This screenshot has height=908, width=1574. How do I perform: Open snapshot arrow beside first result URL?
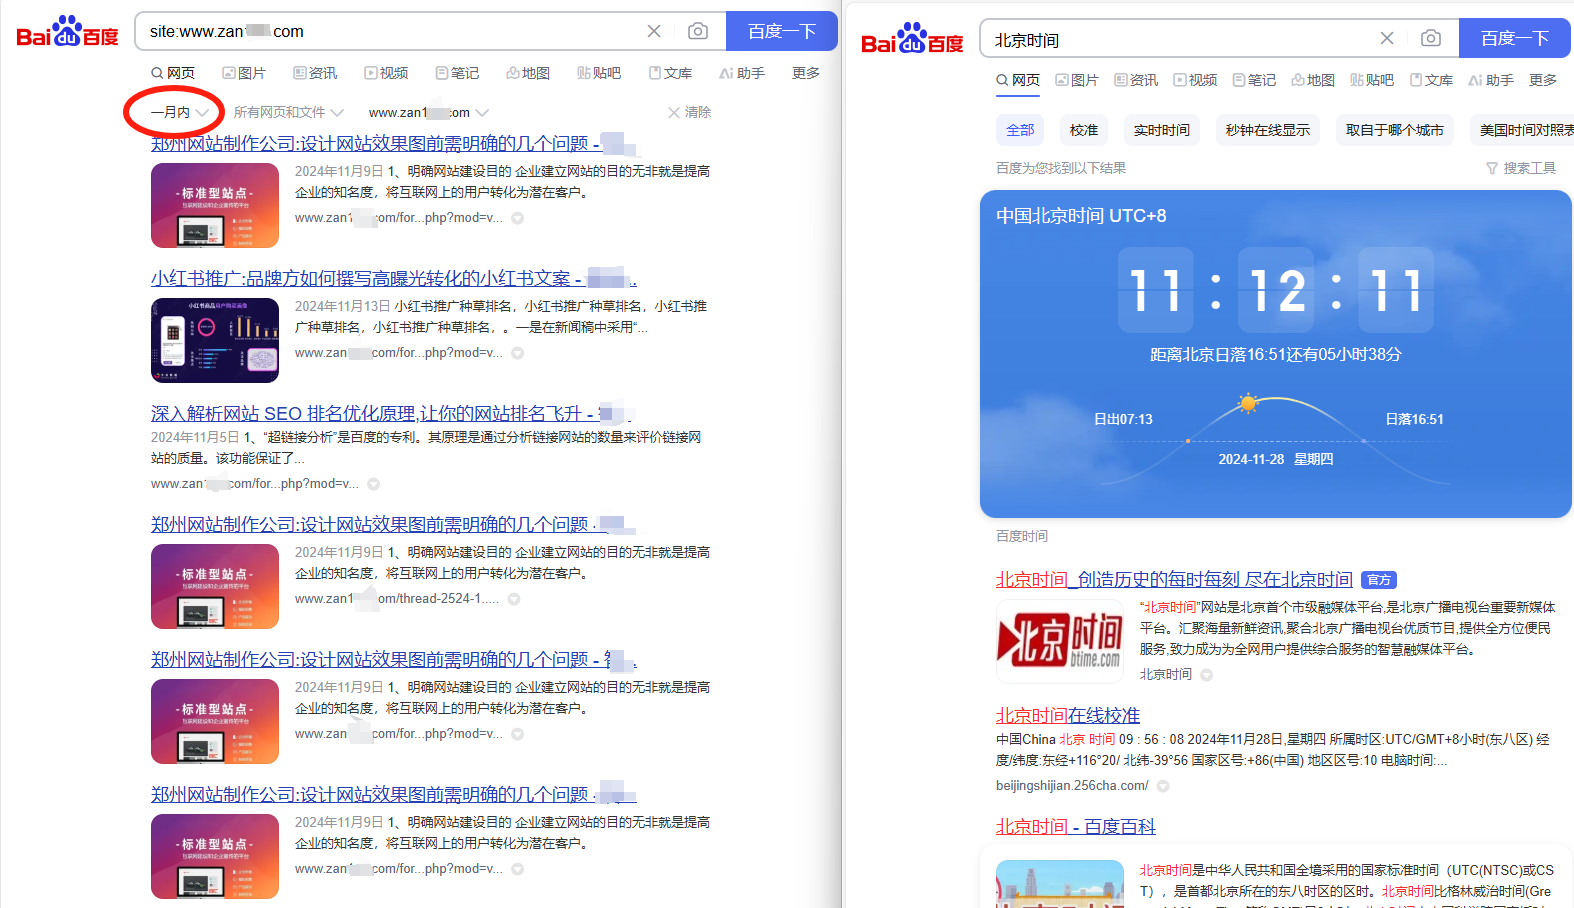[x=518, y=218]
